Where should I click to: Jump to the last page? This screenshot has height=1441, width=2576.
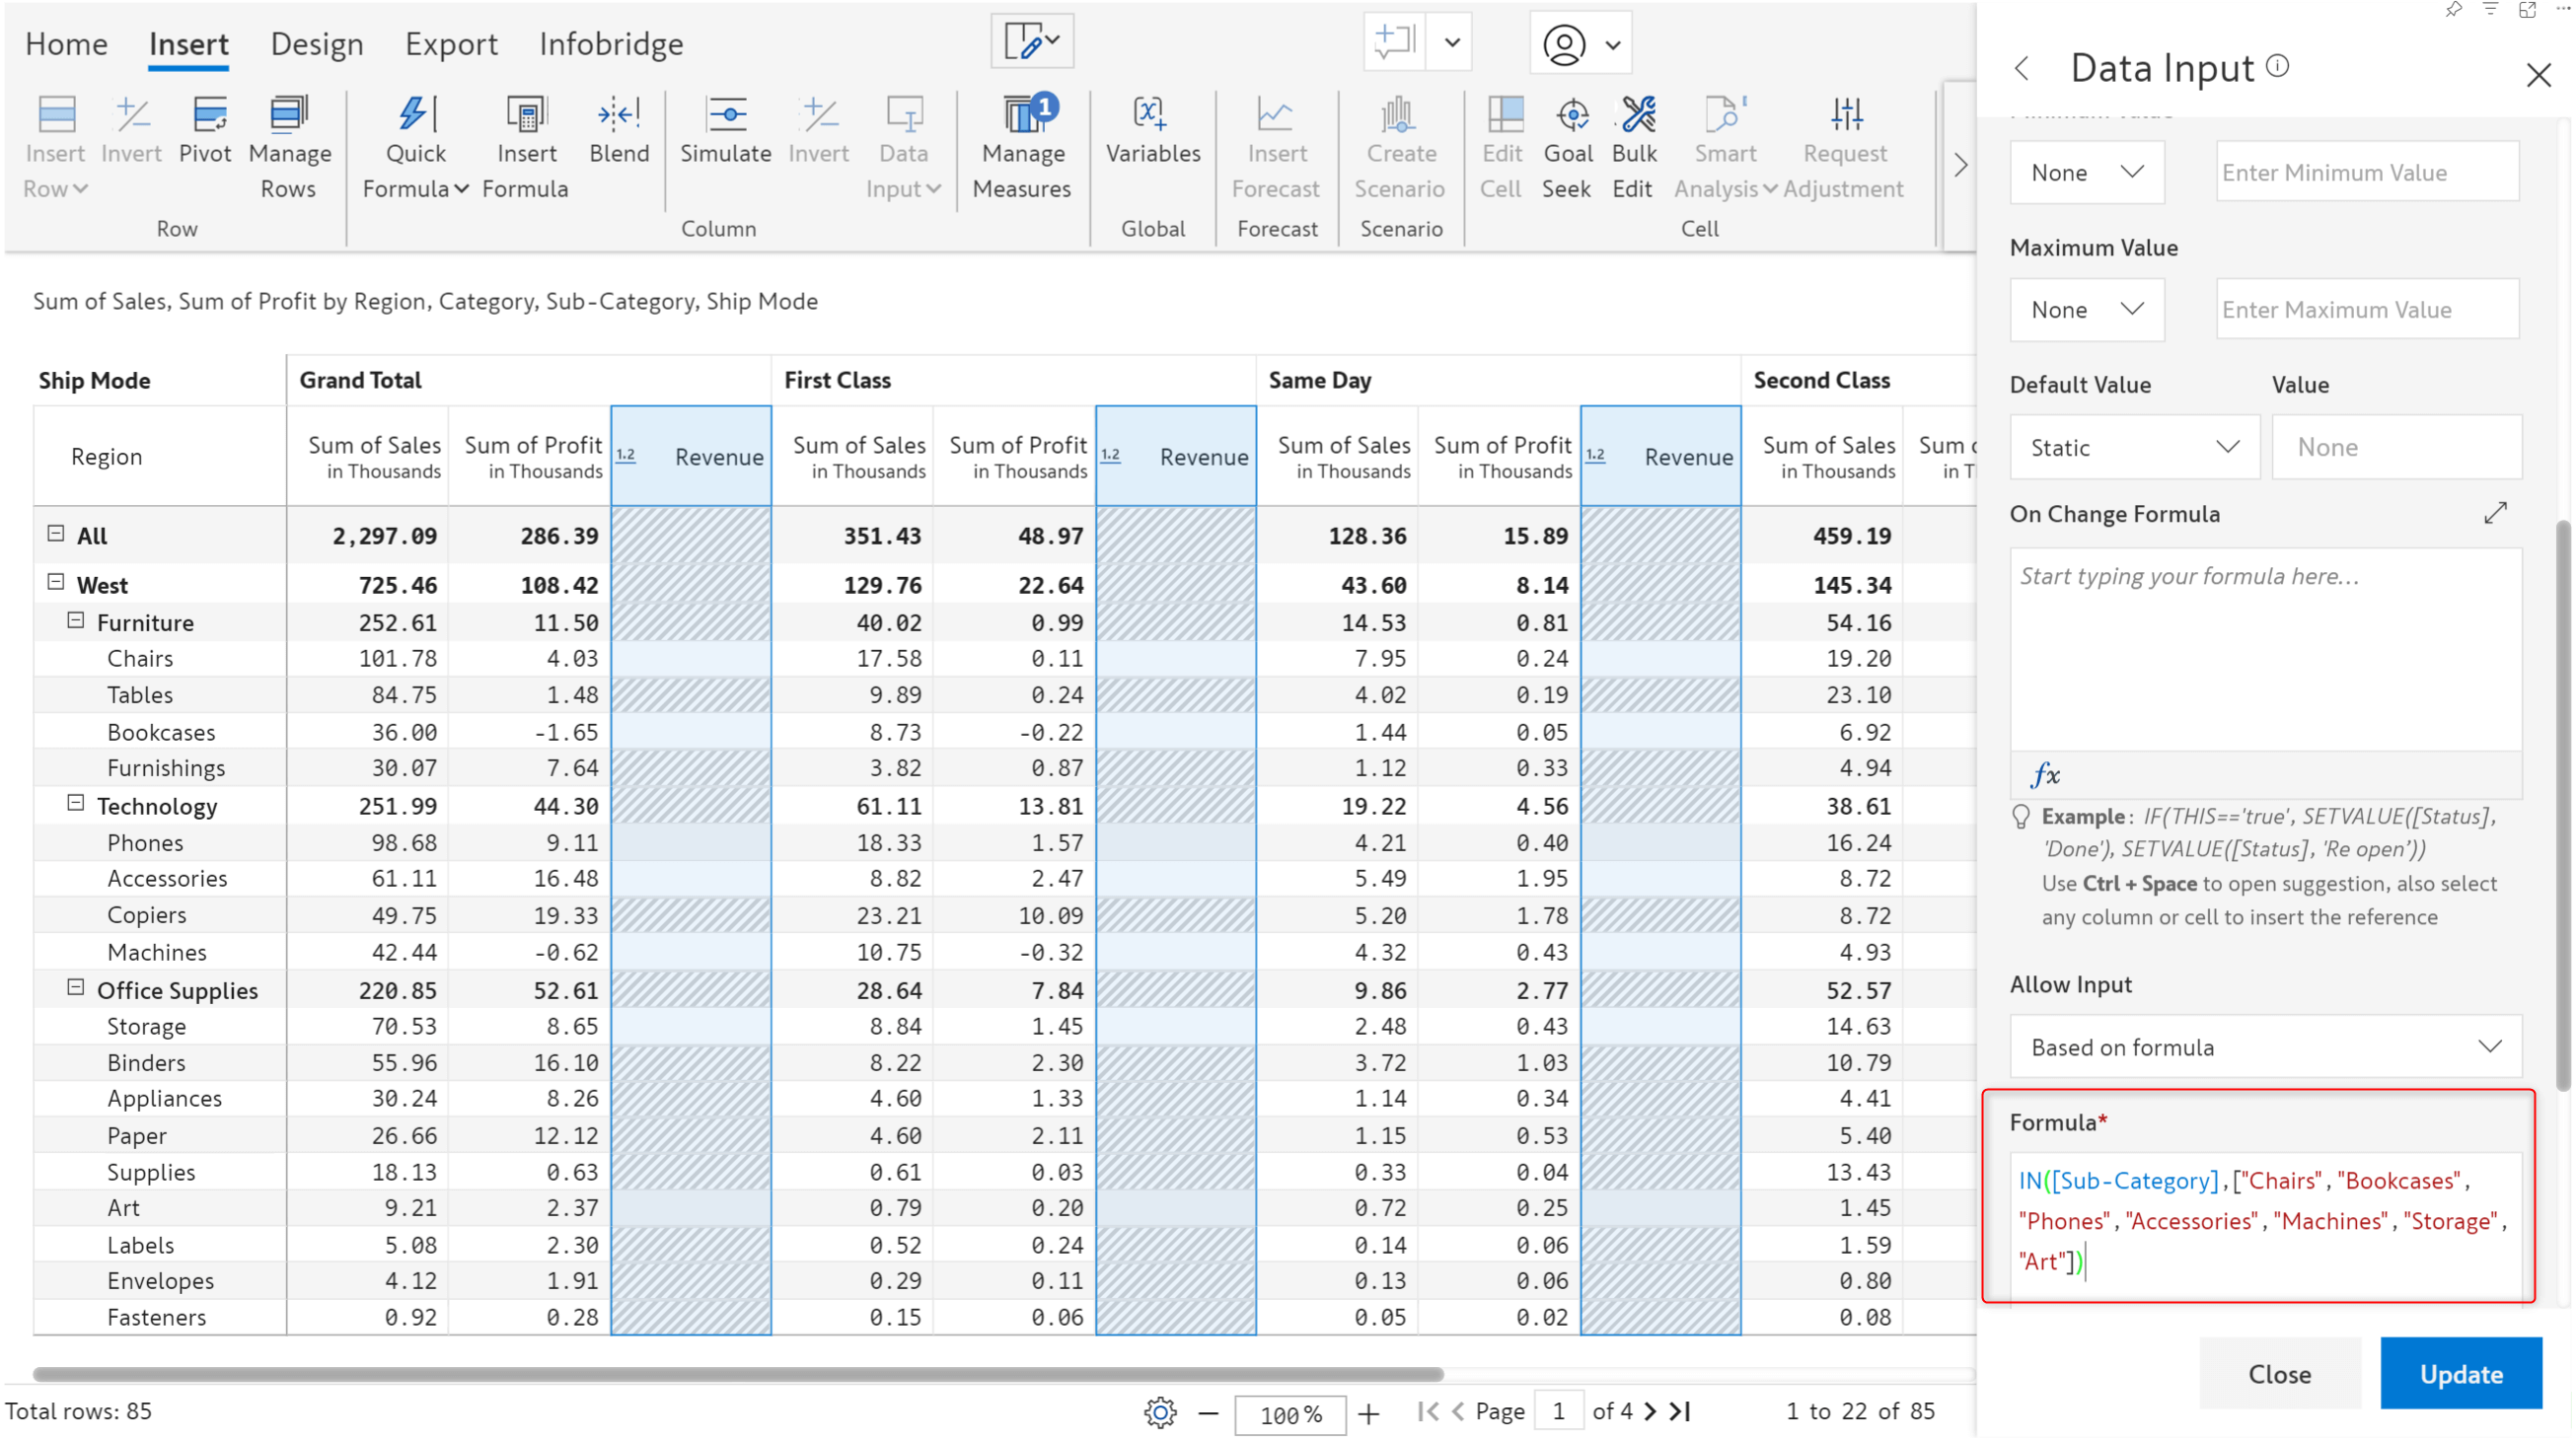pos(1680,1412)
